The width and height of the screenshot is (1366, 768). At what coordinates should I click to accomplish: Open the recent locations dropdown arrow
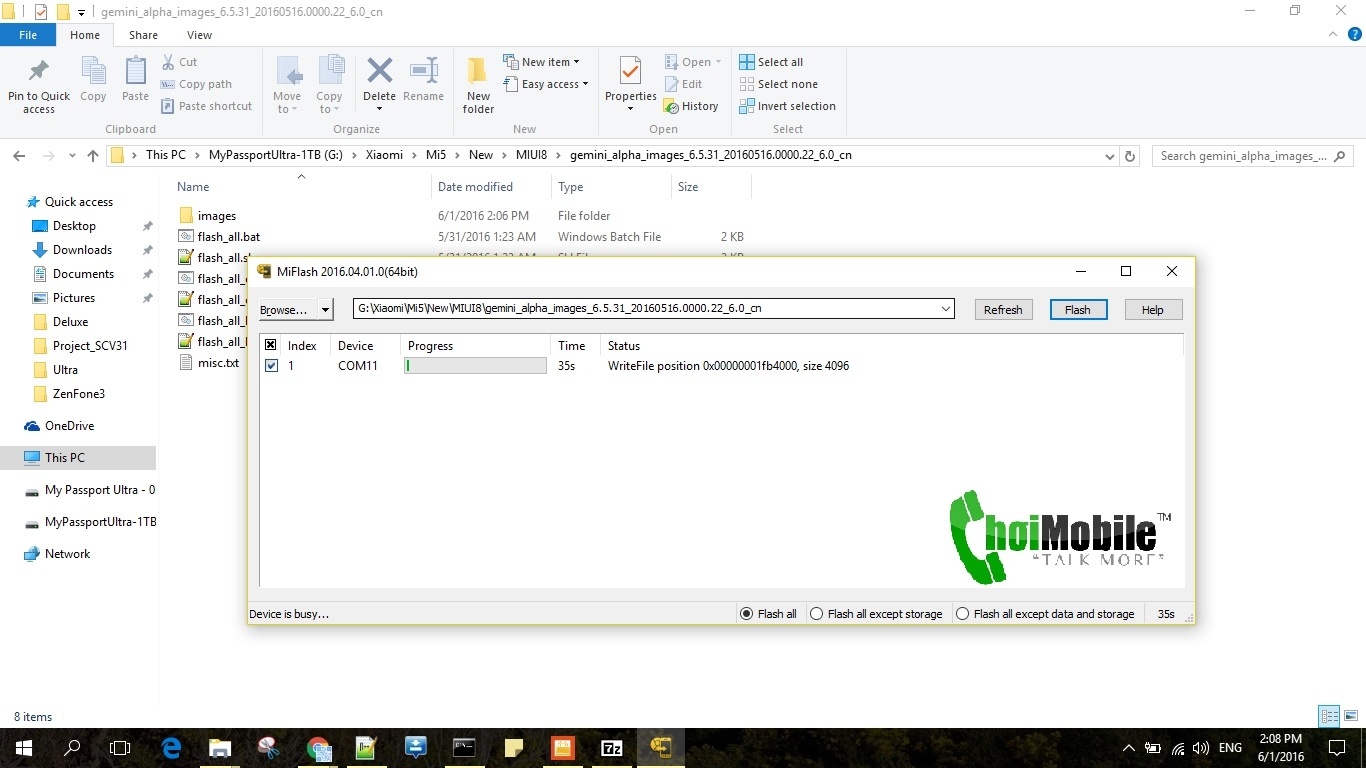(71, 156)
